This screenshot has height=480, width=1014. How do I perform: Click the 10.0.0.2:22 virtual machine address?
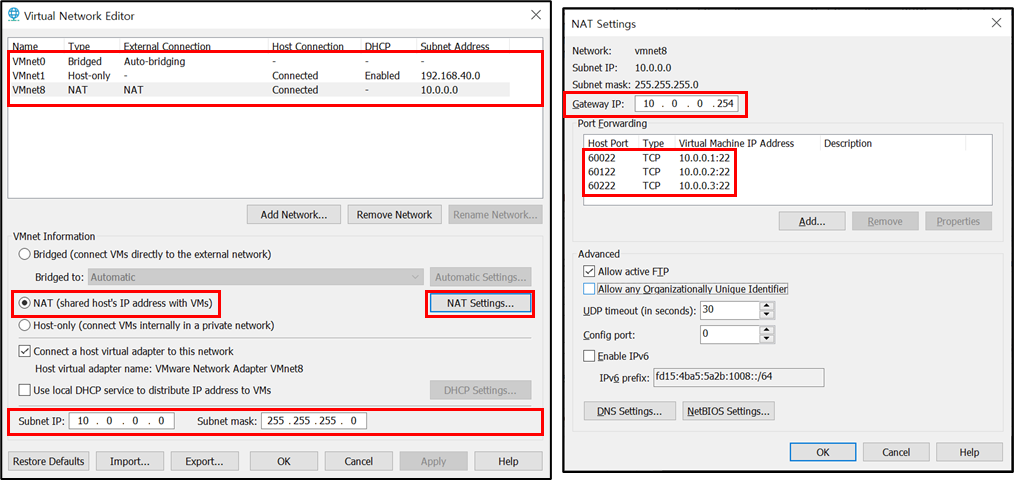(x=704, y=172)
